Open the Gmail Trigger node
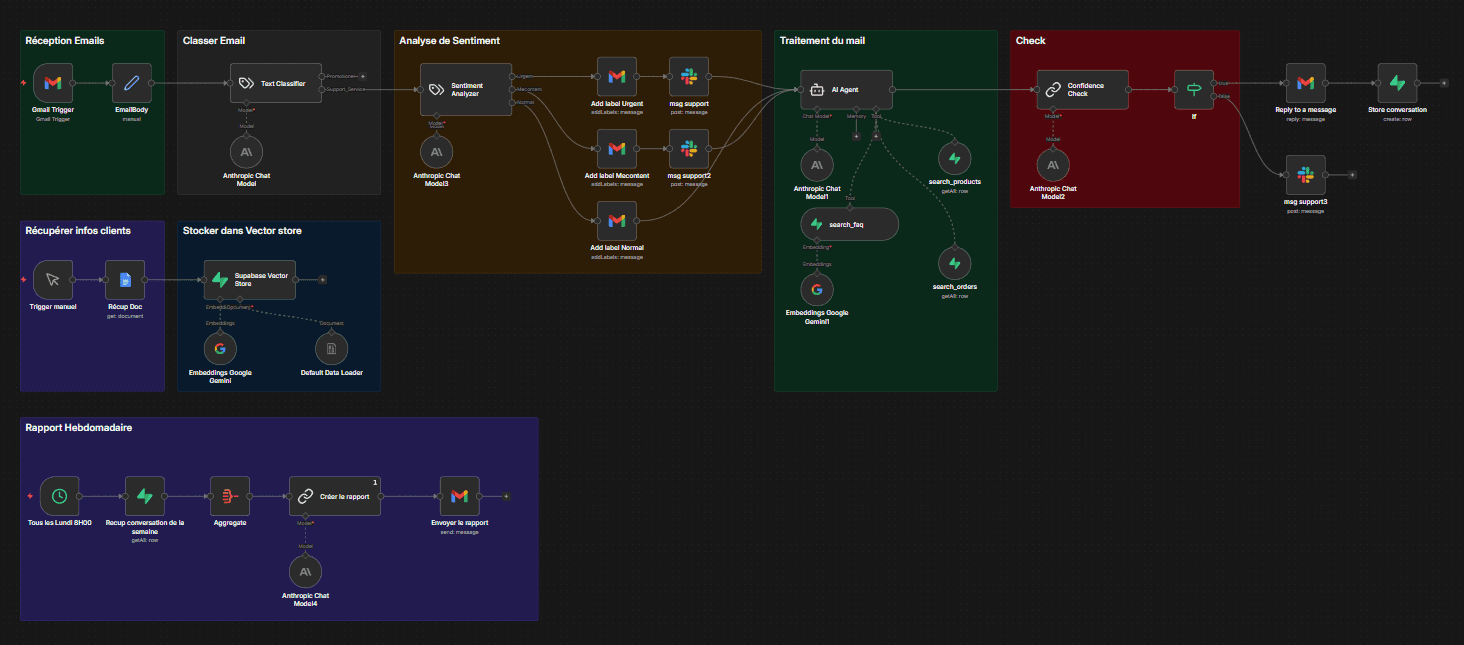The height and width of the screenshot is (645, 1464). pyautogui.click(x=52, y=82)
